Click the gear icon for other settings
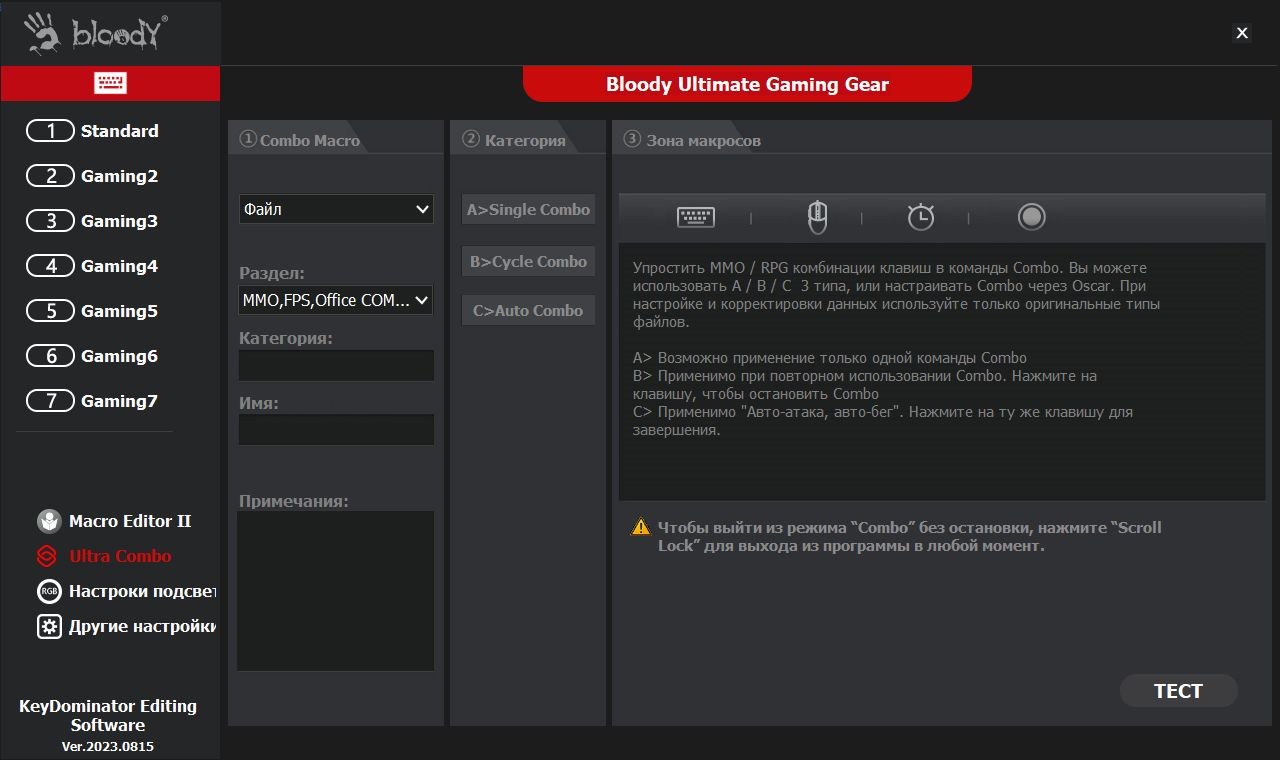The image size is (1280, 760). 49,627
